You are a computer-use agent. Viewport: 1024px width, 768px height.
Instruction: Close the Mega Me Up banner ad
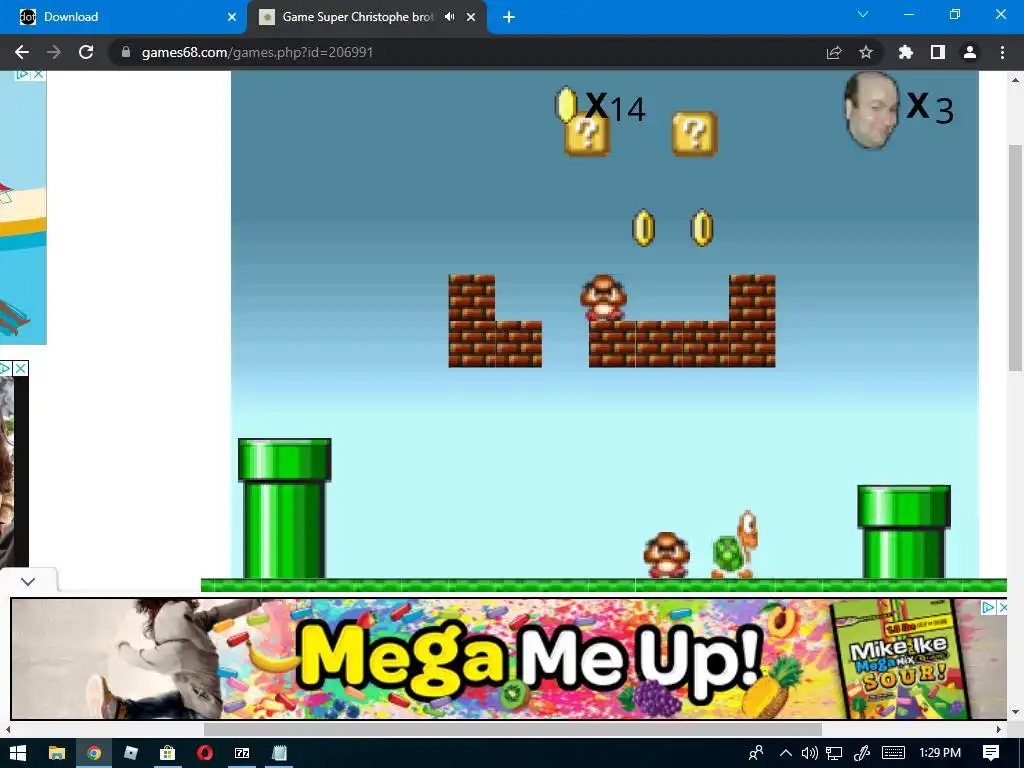point(1003,607)
